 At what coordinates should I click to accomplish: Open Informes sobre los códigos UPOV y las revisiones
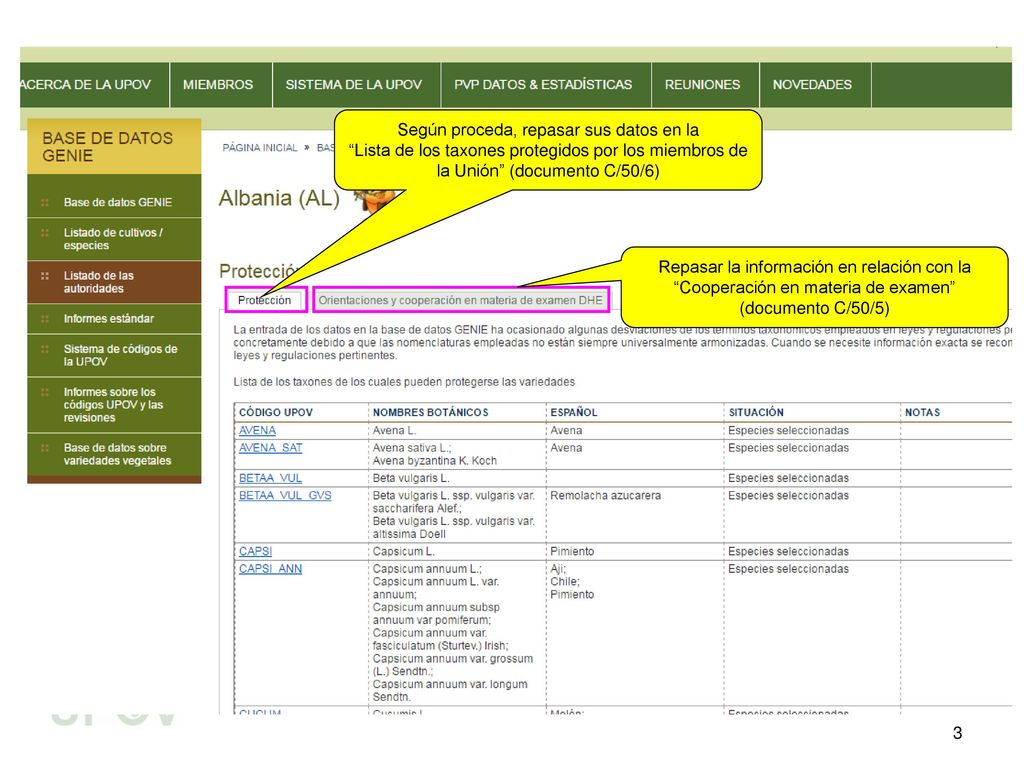point(113,405)
